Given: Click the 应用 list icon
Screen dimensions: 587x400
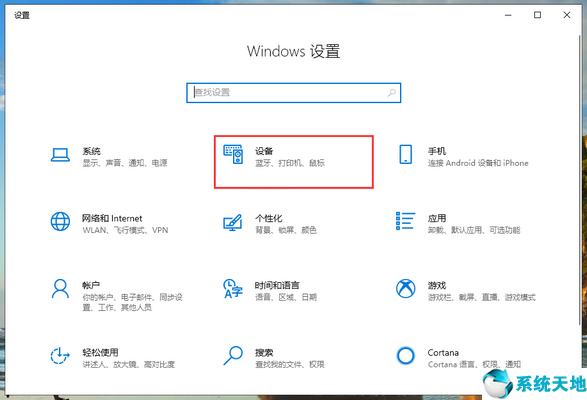Looking at the screenshot, I should (405, 221).
